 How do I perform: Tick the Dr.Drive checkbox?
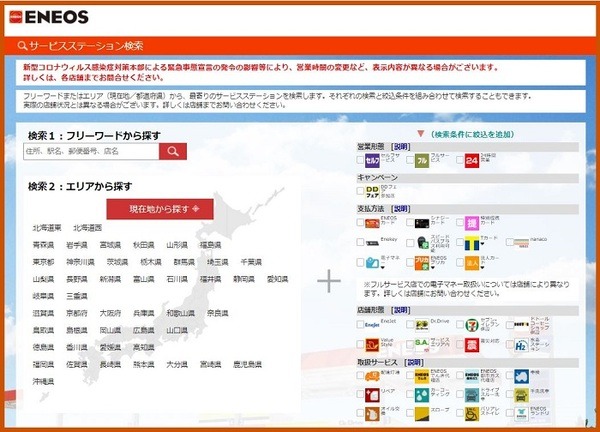[x=410, y=324]
